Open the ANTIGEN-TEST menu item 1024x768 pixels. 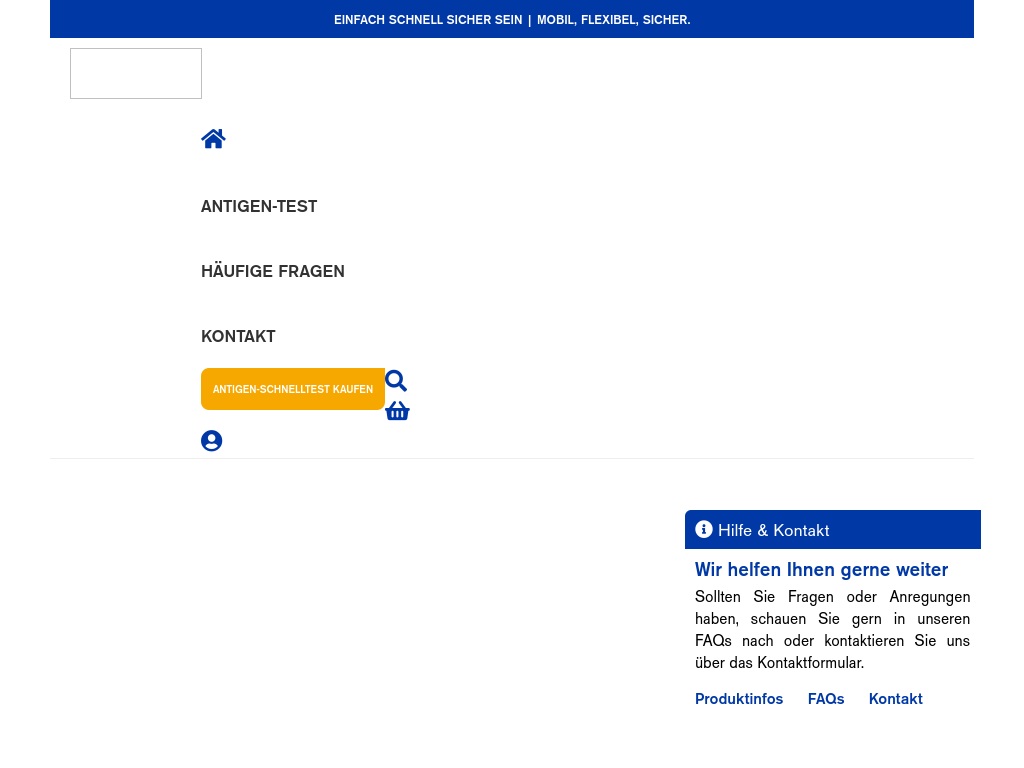click(259, 207)
